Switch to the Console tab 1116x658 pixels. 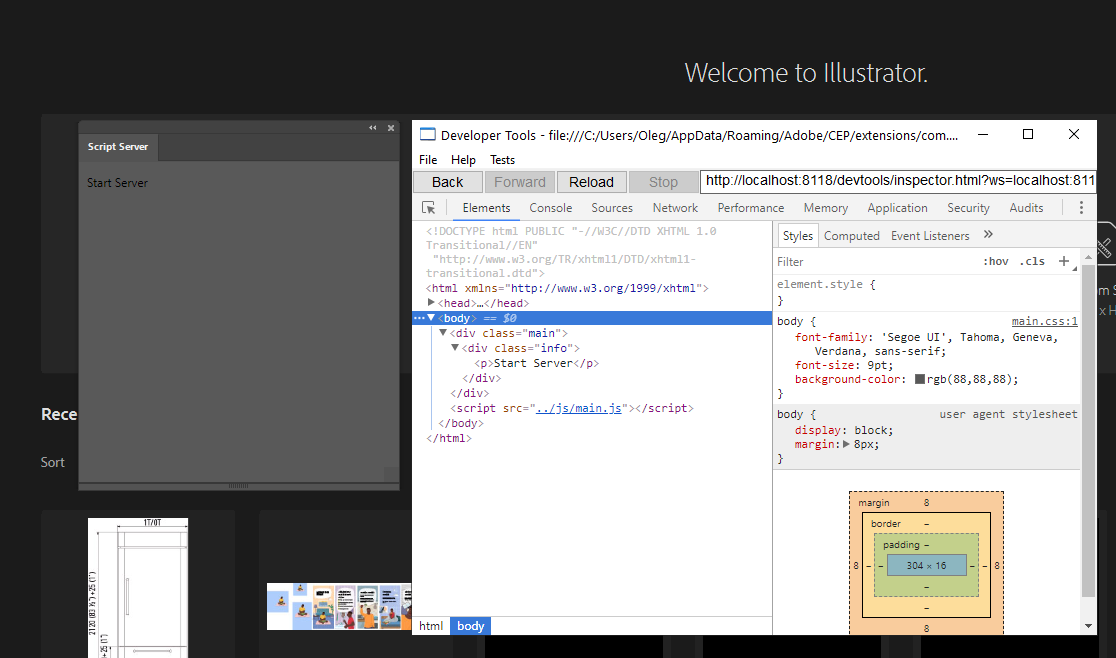[551, 208]
